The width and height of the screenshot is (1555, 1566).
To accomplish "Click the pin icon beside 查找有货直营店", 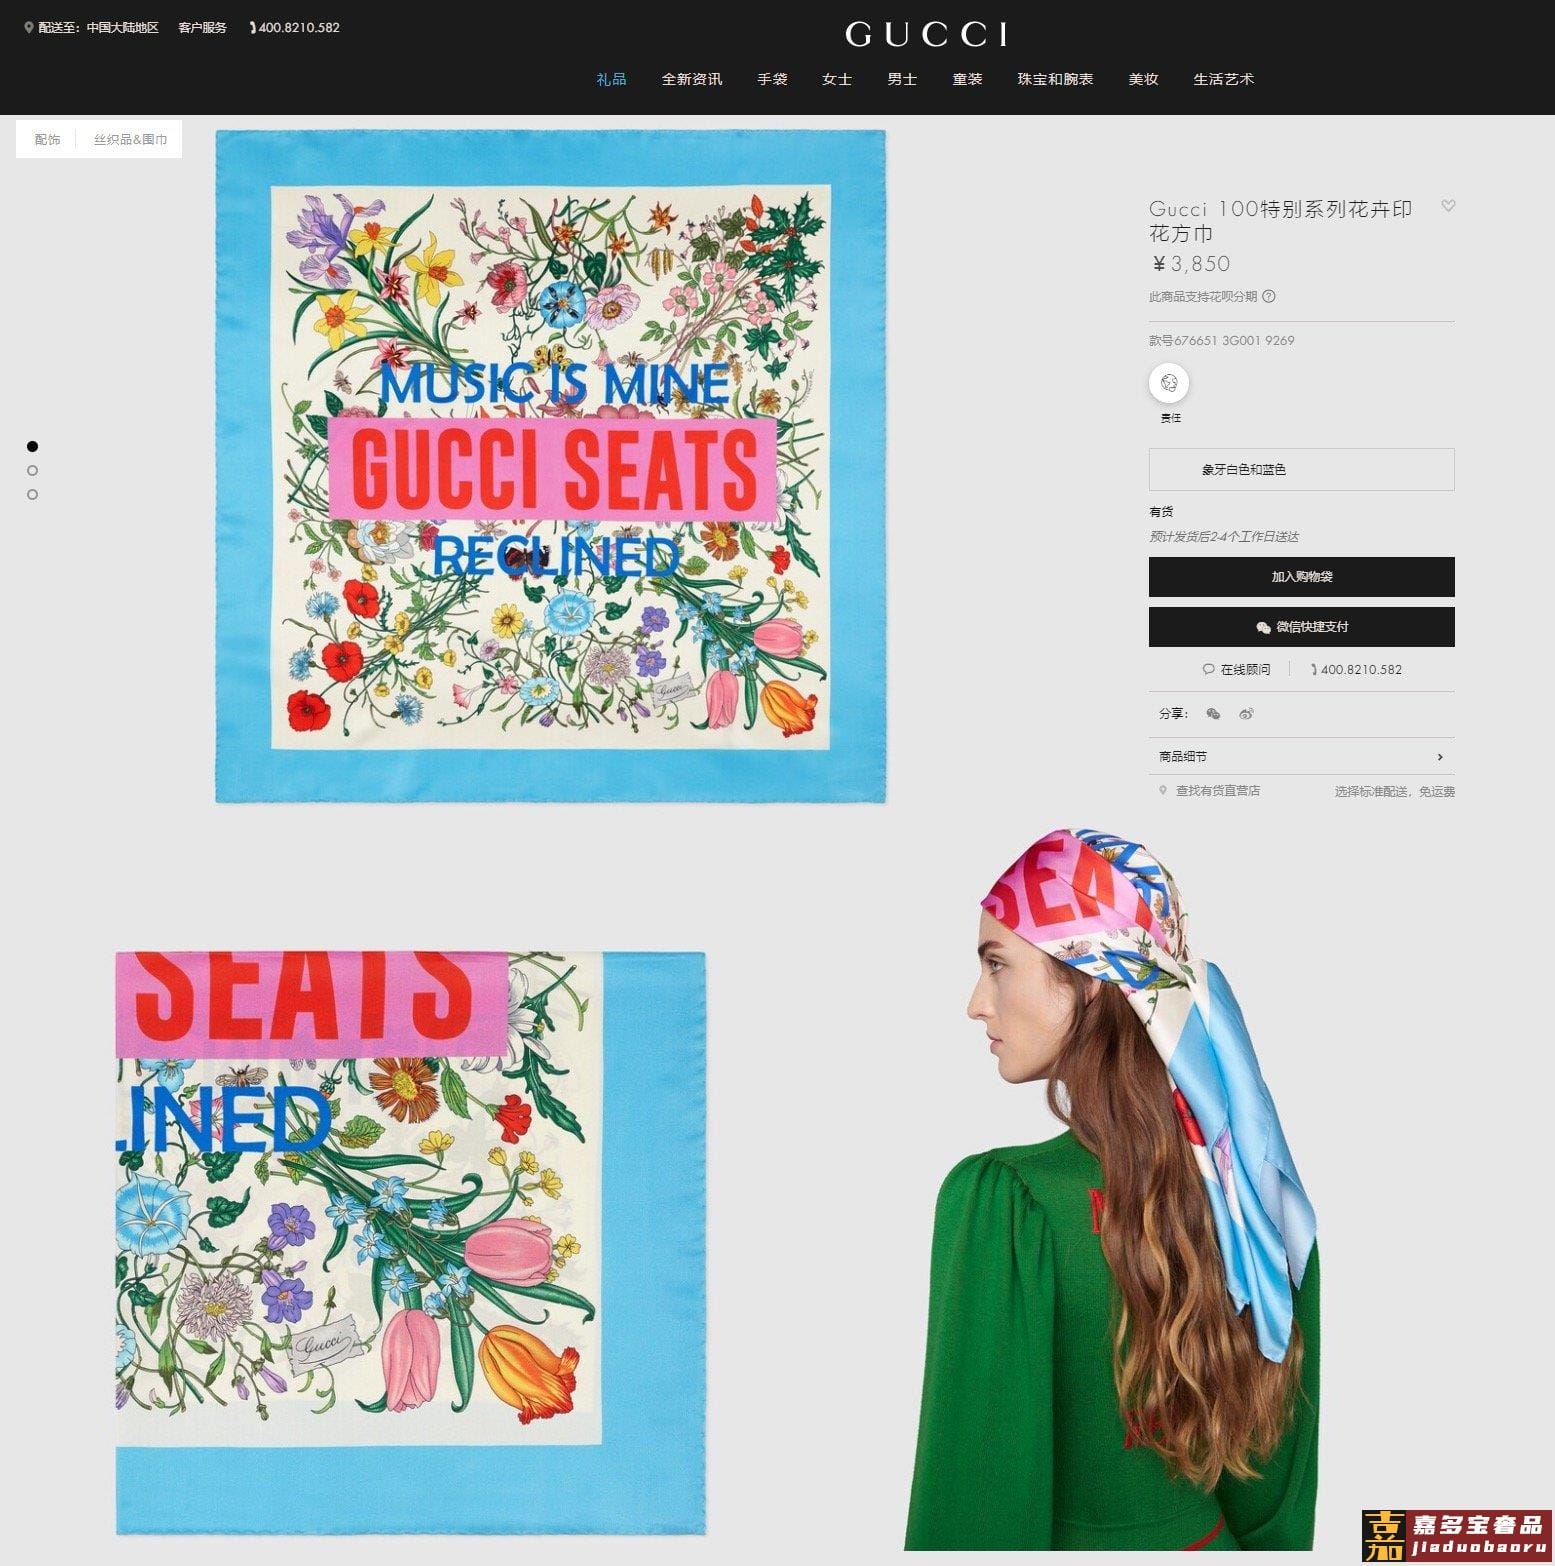I will pyautogui.click(x=1163, y=790).
